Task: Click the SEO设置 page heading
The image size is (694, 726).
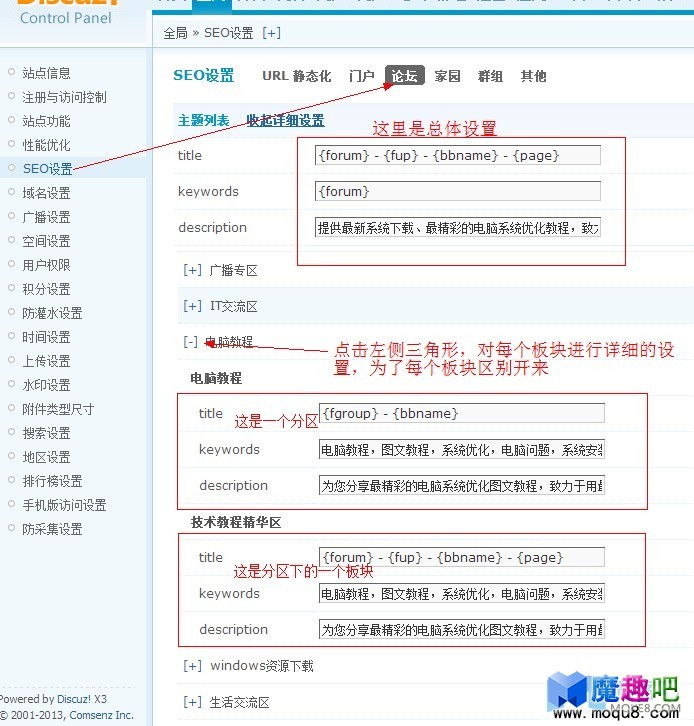Action: 204,75
